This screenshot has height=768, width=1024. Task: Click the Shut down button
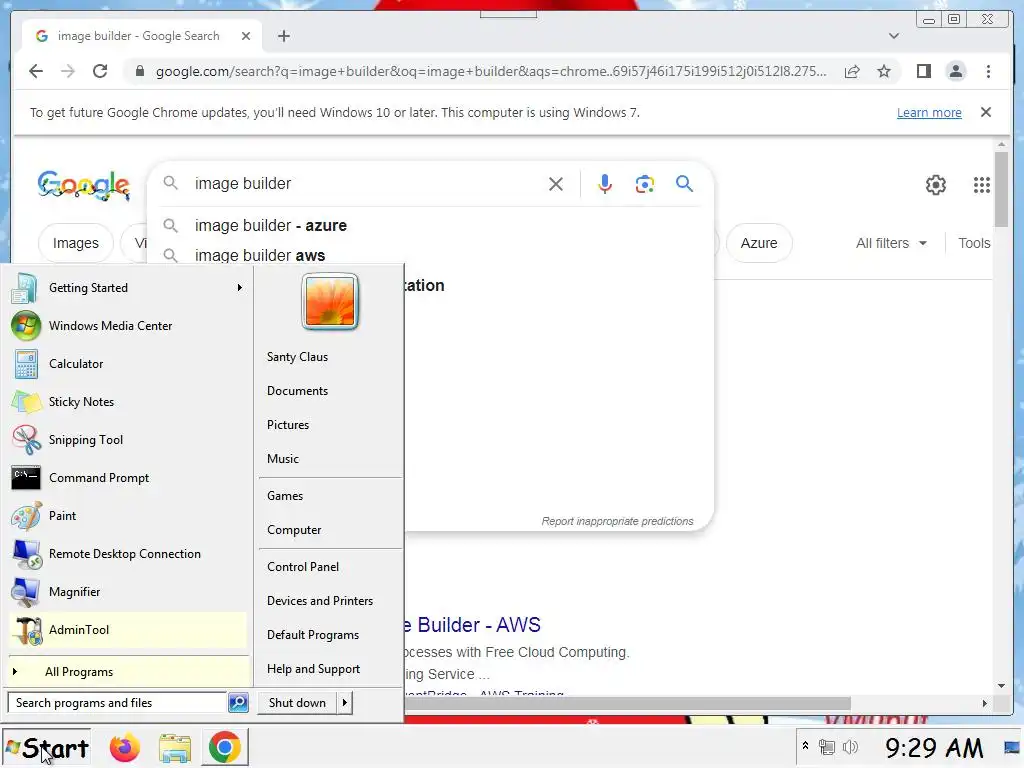pos(297,703)
